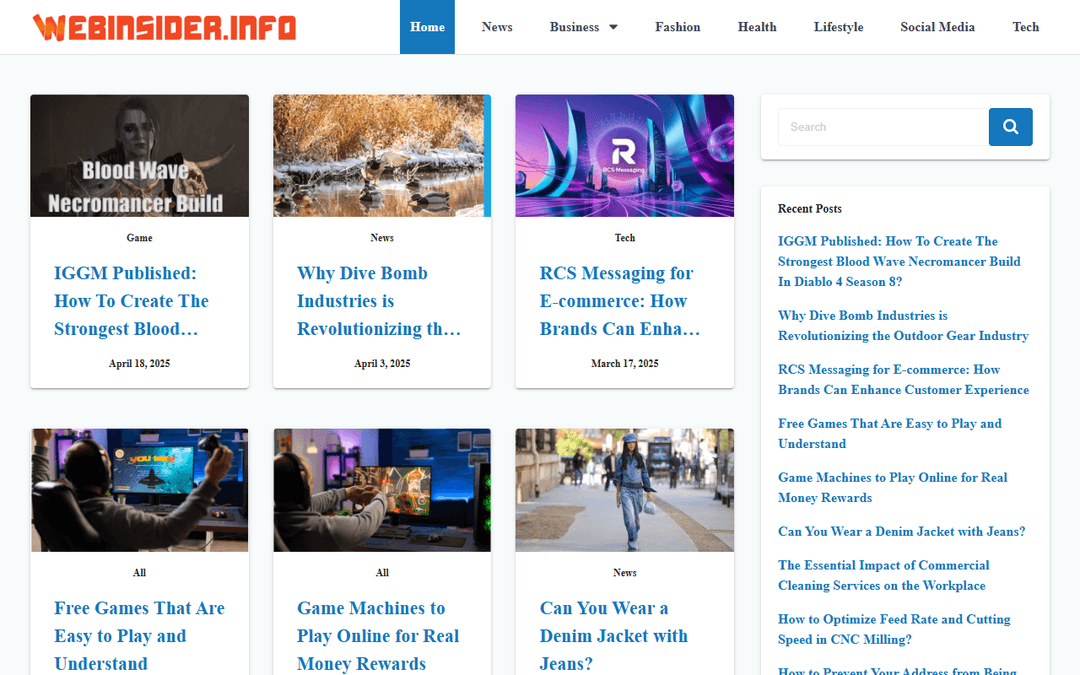The height and width of the screenshot is (675, 1080).
Task: Click the 'March 17, 2025' date
Action: click(625, 363)
